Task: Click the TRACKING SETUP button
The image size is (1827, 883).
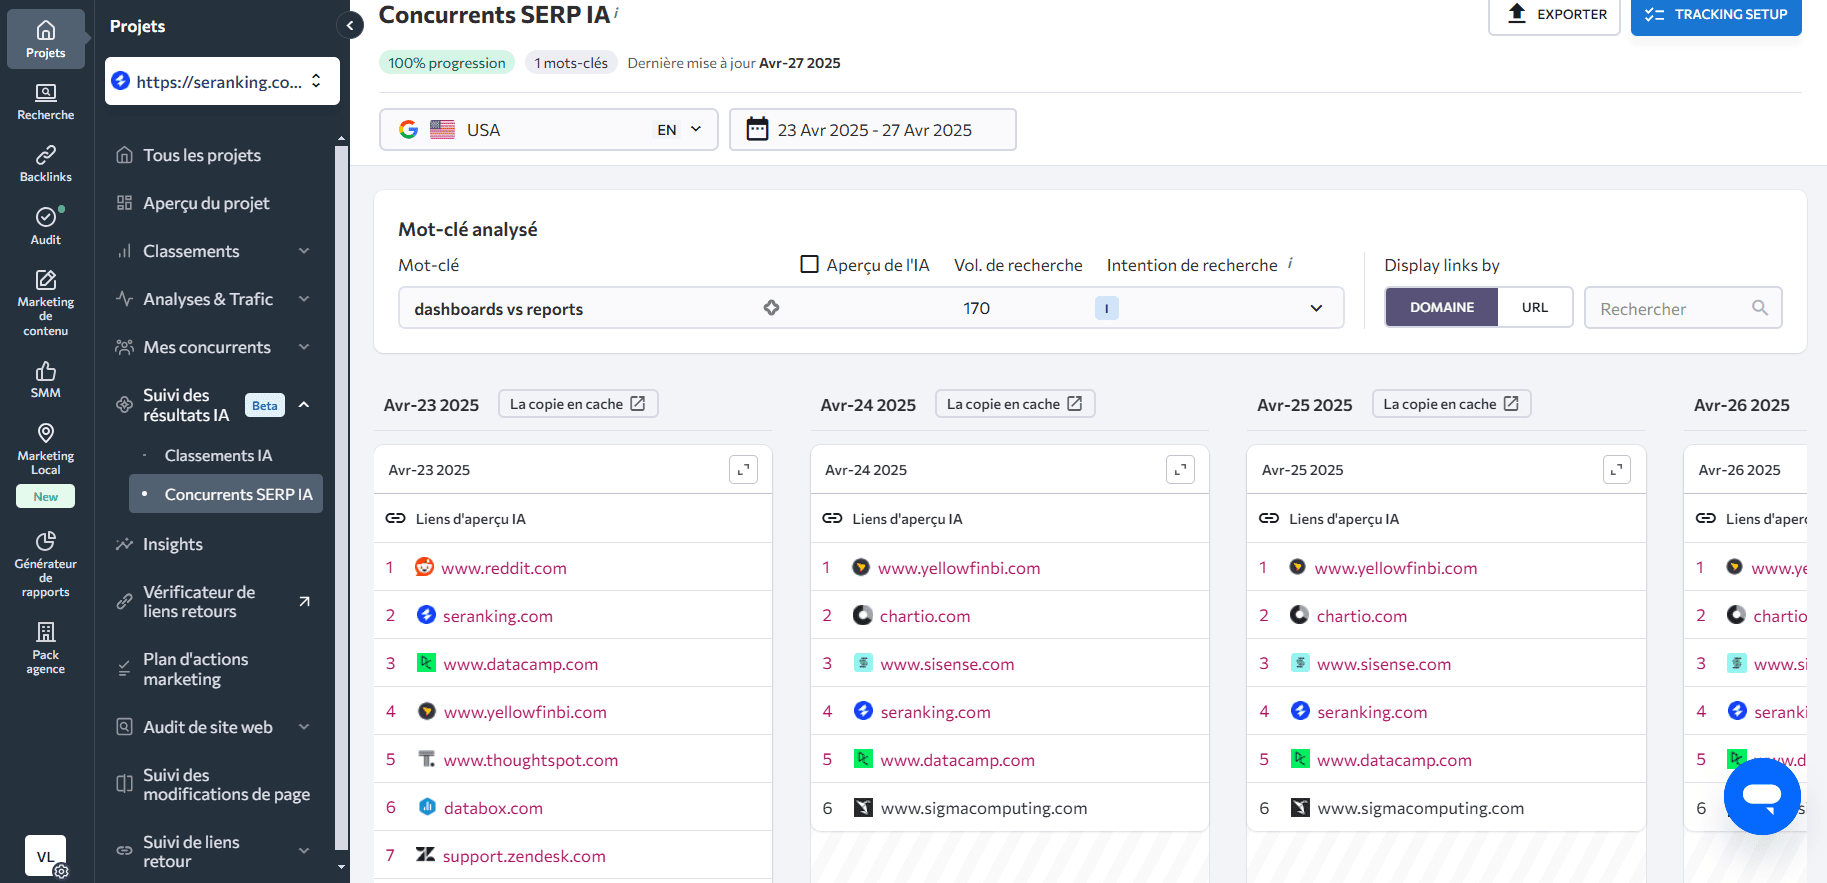Action: 1716,15
